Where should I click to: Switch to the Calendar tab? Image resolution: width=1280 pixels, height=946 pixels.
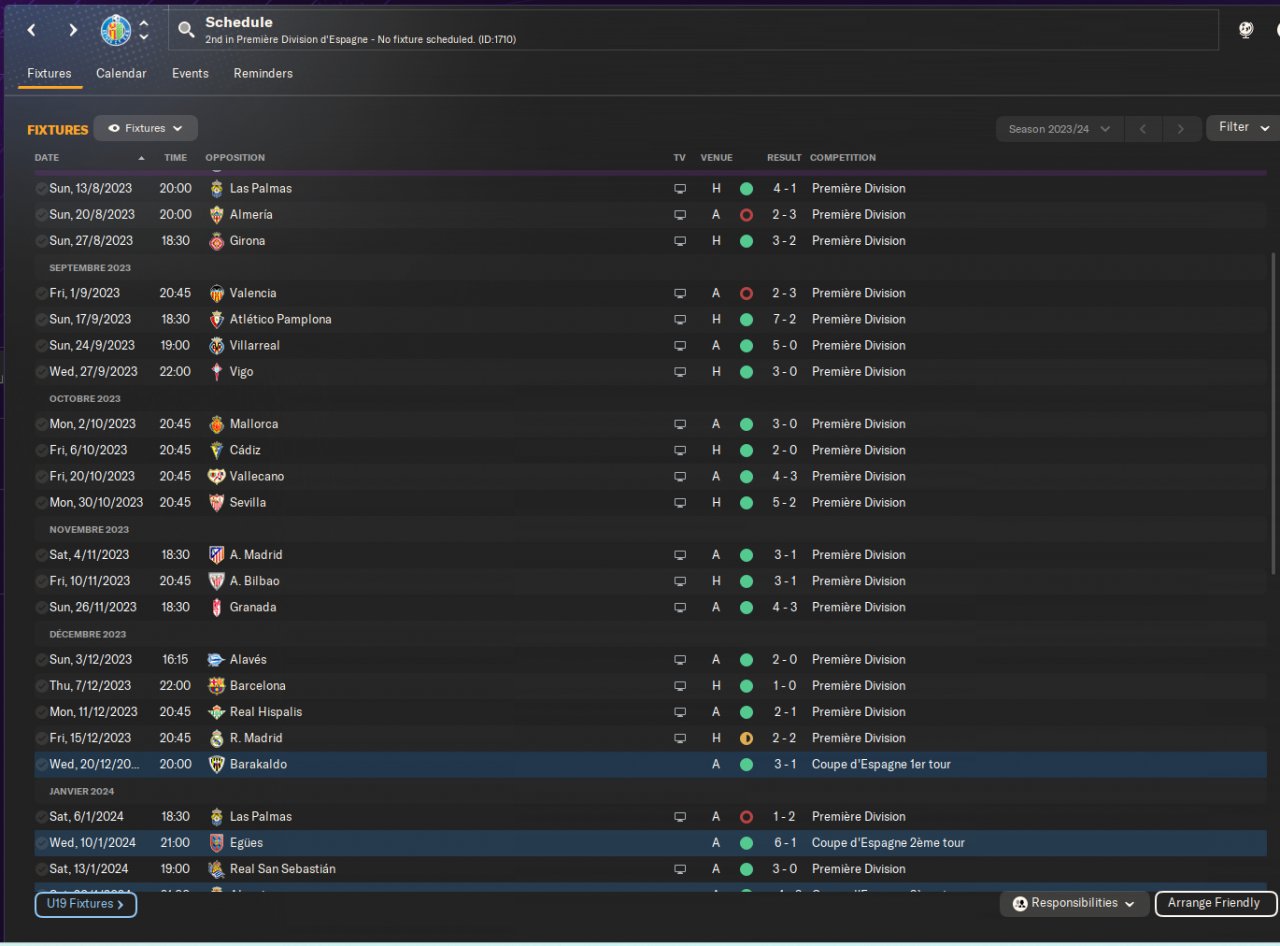[x=121, y=74]
